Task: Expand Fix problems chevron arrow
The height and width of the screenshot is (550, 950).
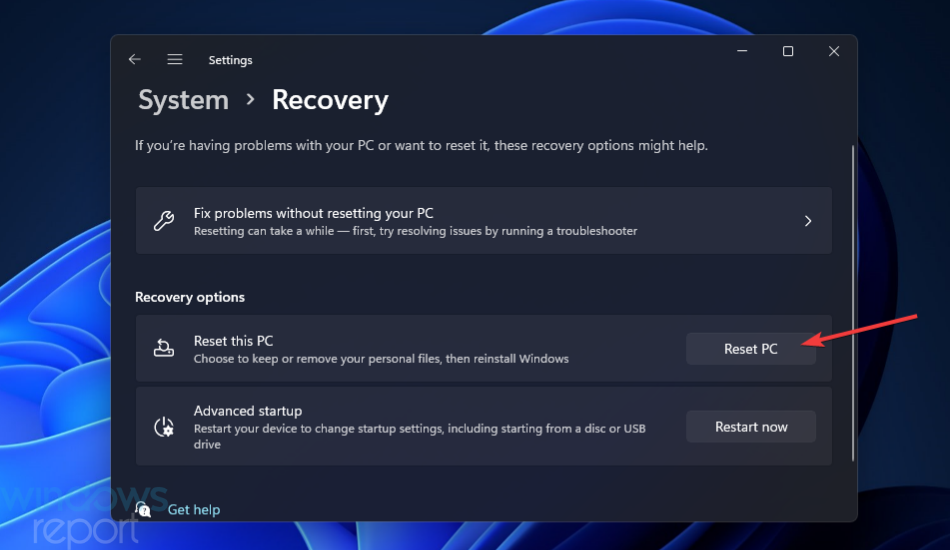Action: [x=808, y=221]
